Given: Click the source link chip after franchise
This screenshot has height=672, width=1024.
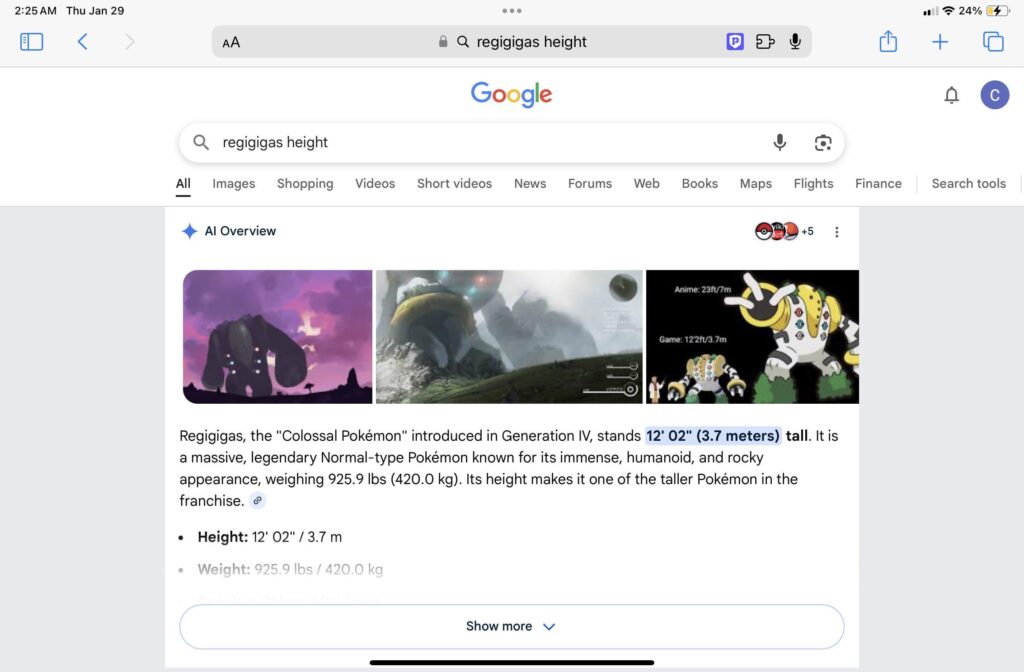Looking at the screenshot, I should coord(257,501).
